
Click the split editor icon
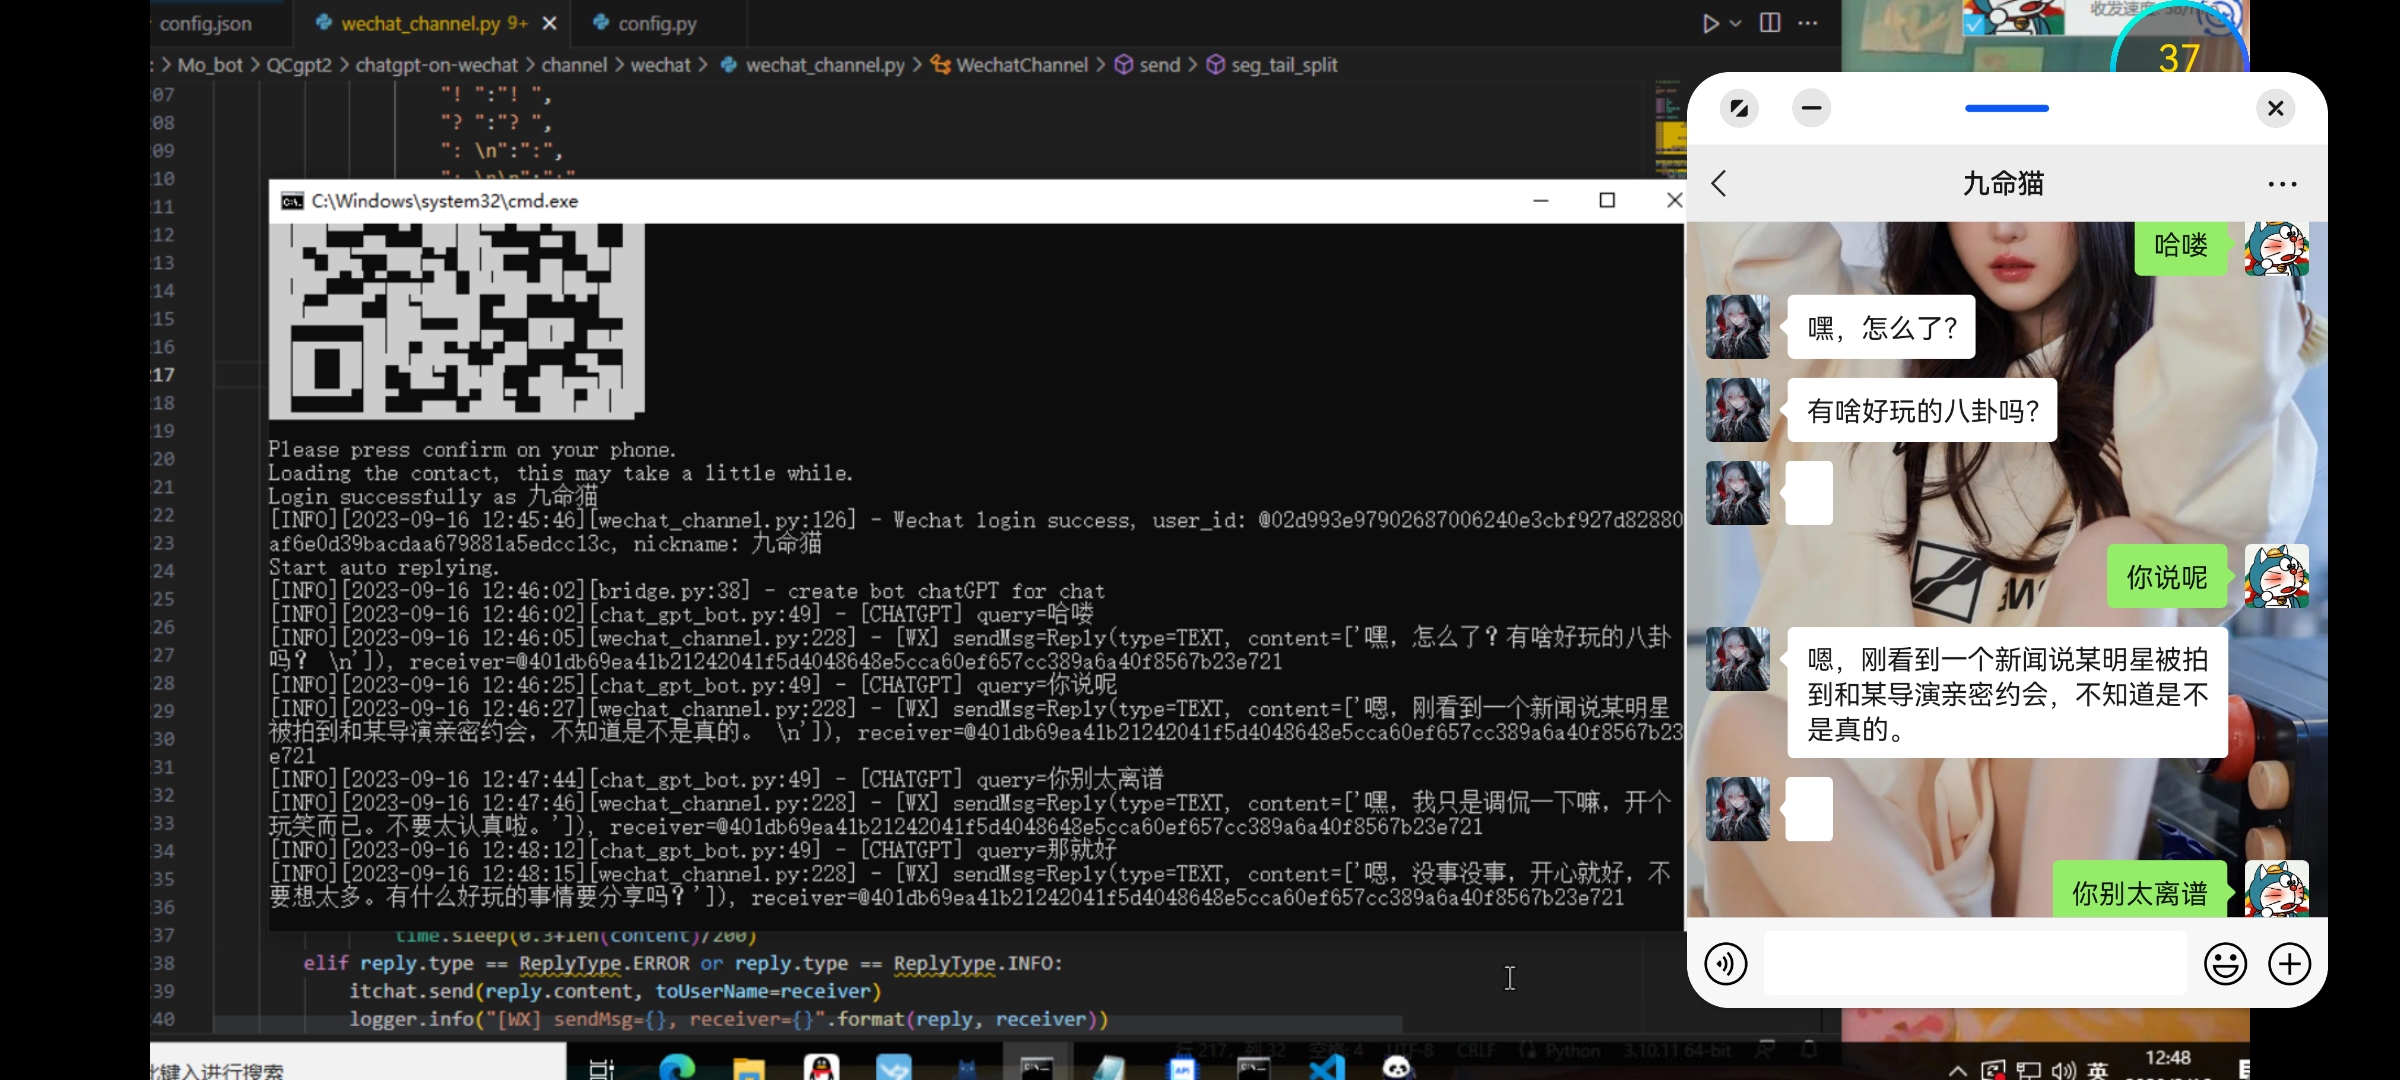coord(1769,23)
